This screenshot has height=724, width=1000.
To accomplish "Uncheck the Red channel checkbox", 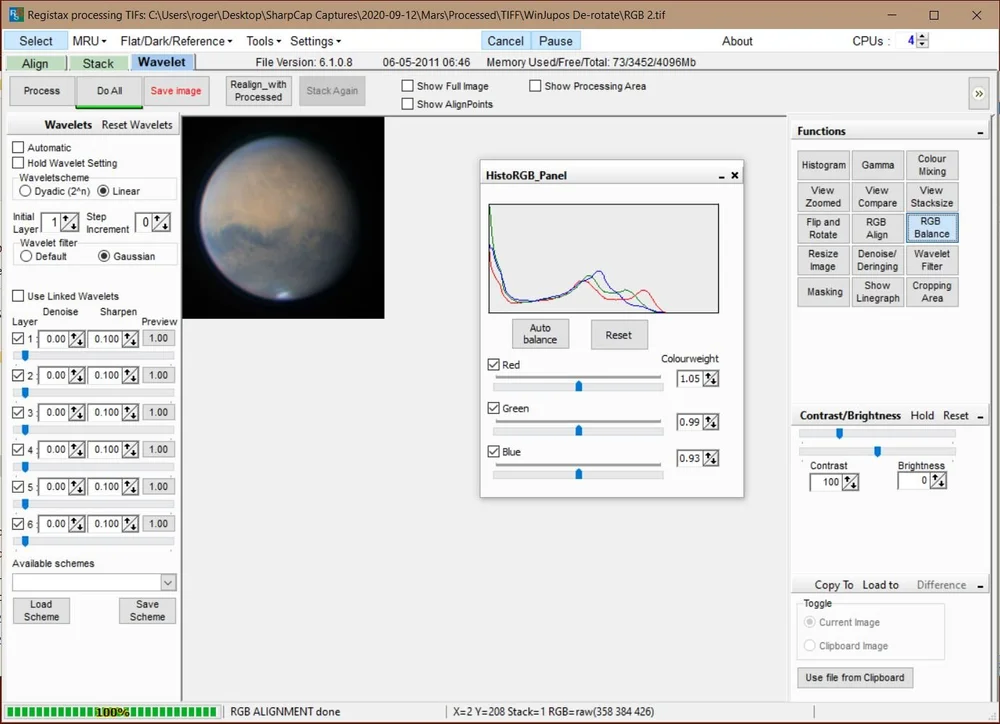I will coord(493,365).
